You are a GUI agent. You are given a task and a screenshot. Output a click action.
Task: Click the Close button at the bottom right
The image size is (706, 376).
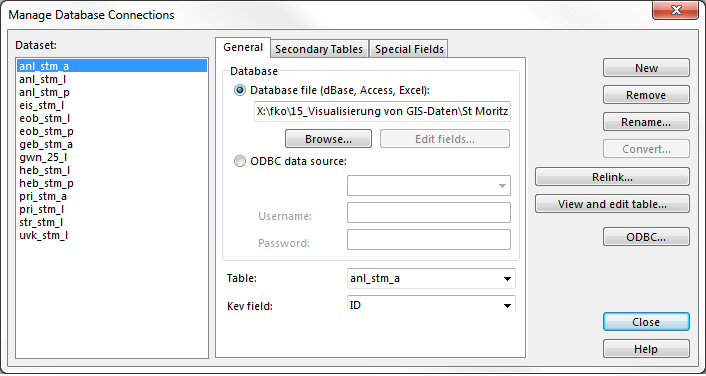[x=646, y=322]
